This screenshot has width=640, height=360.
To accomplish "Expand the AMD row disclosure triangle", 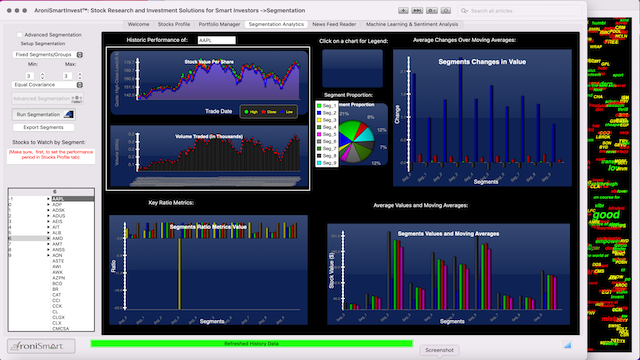I will 49,238.
